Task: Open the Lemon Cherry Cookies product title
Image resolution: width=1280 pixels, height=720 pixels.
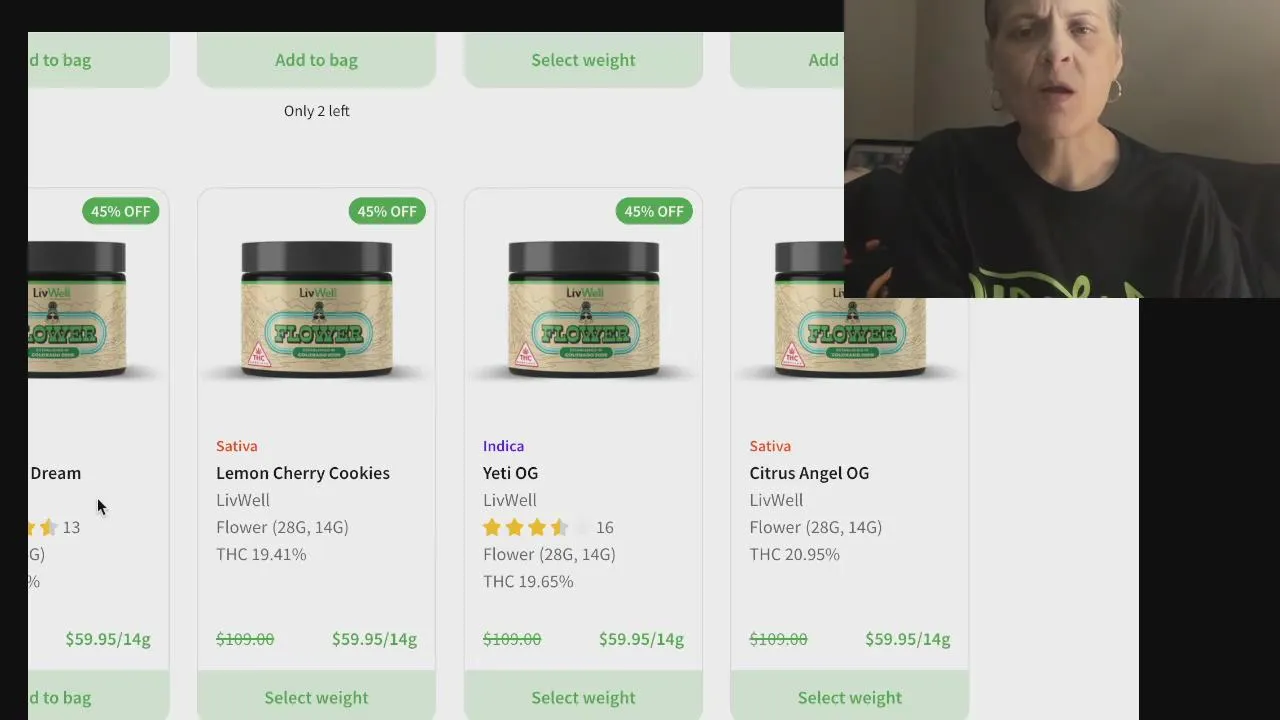Action: coord(303,473)
